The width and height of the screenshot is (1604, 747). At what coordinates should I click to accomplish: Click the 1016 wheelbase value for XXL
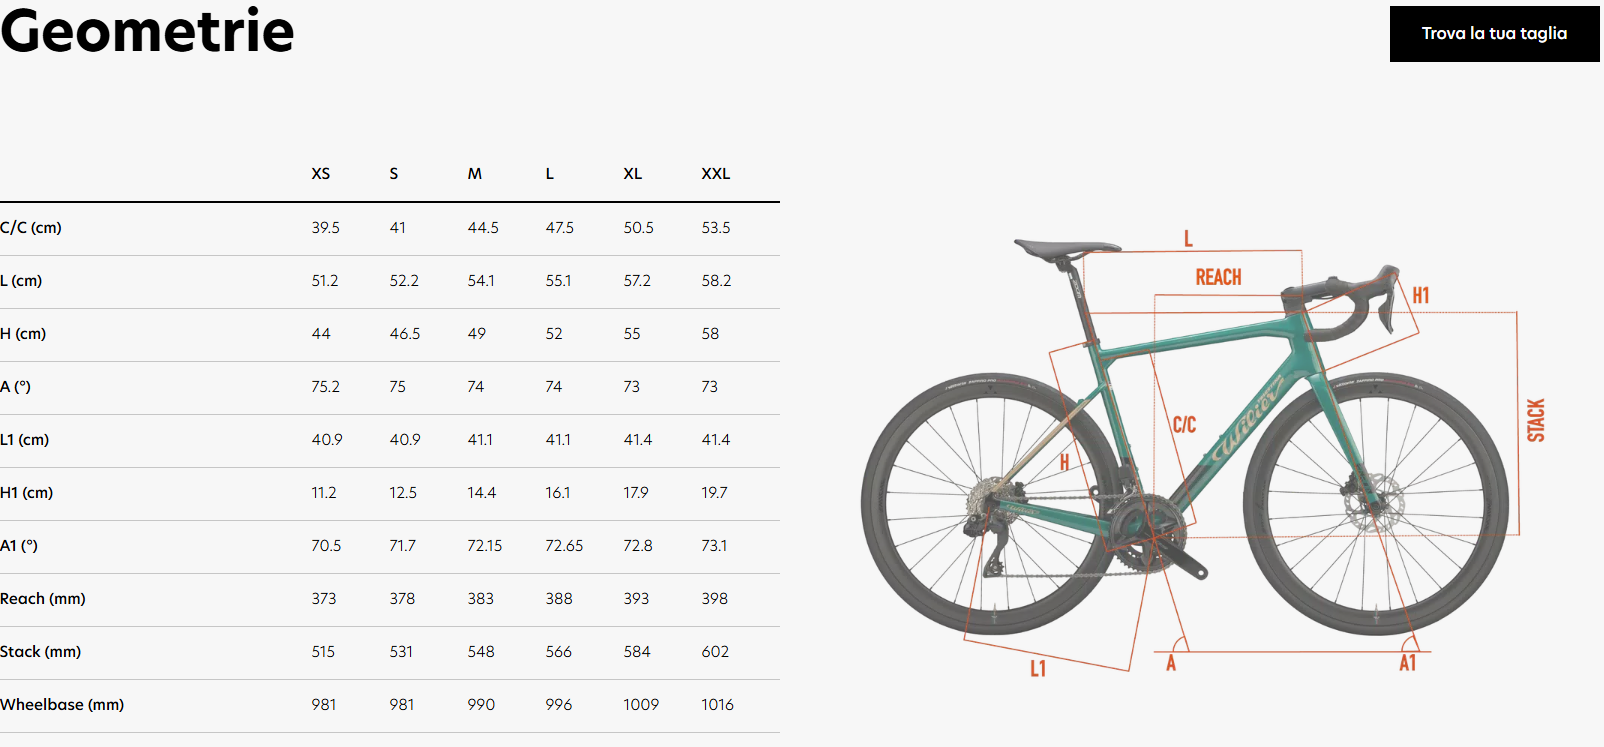pos(717,705)
